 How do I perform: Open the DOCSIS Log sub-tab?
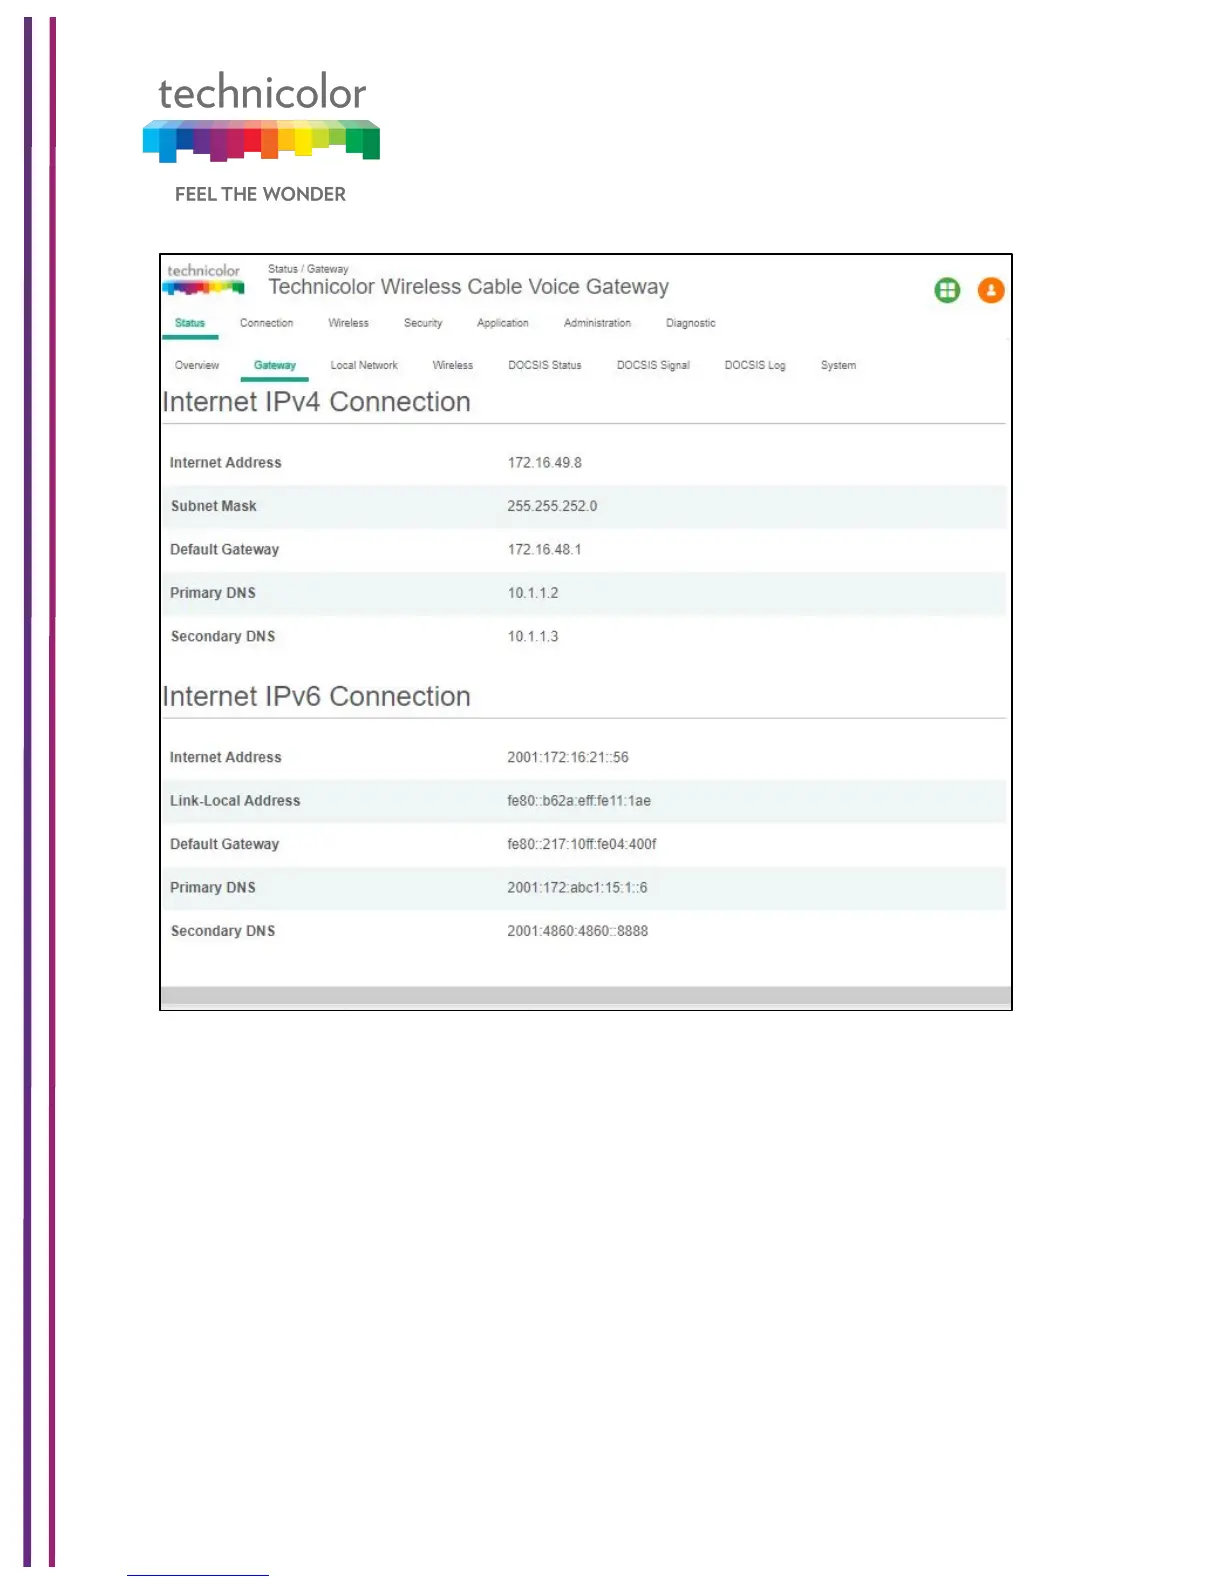tap(755, 365)
